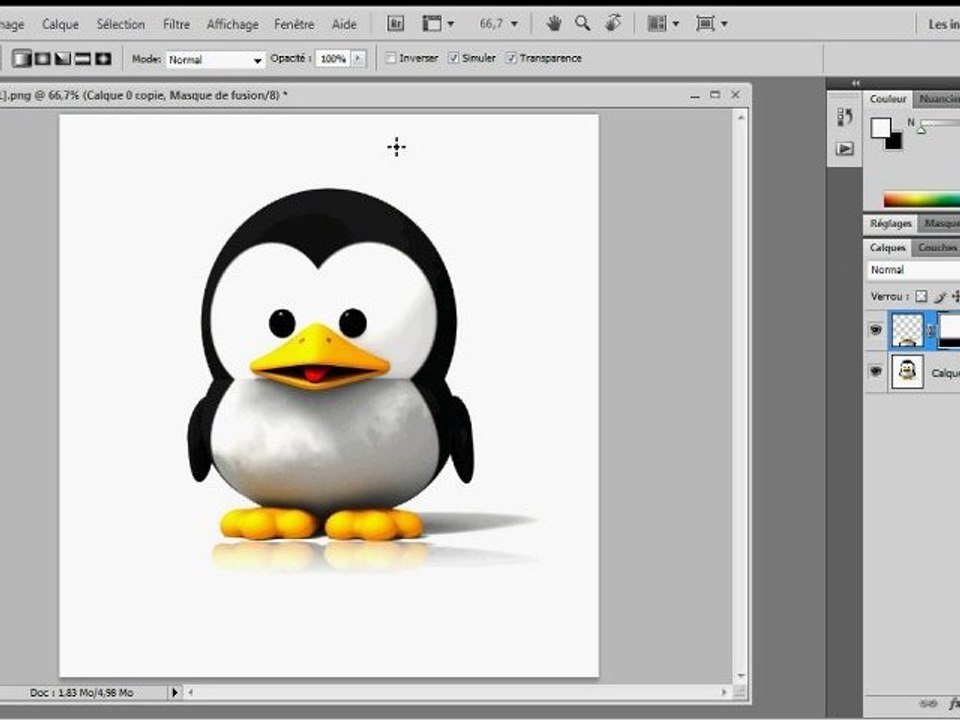Pick a color from the spectrum ramp

click(x=921, y=200)
